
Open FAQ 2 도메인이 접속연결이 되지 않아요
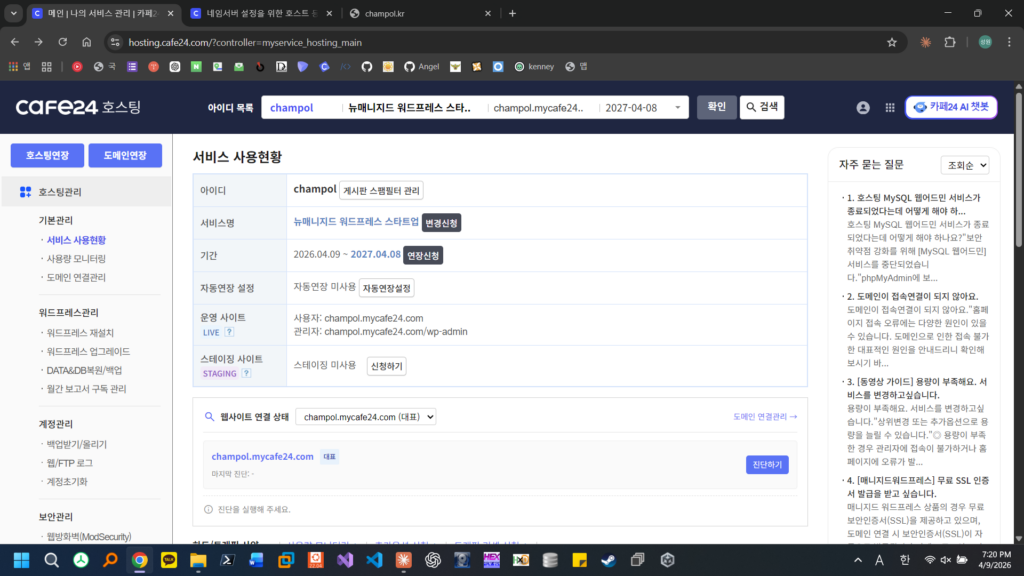tap(912, 296)
